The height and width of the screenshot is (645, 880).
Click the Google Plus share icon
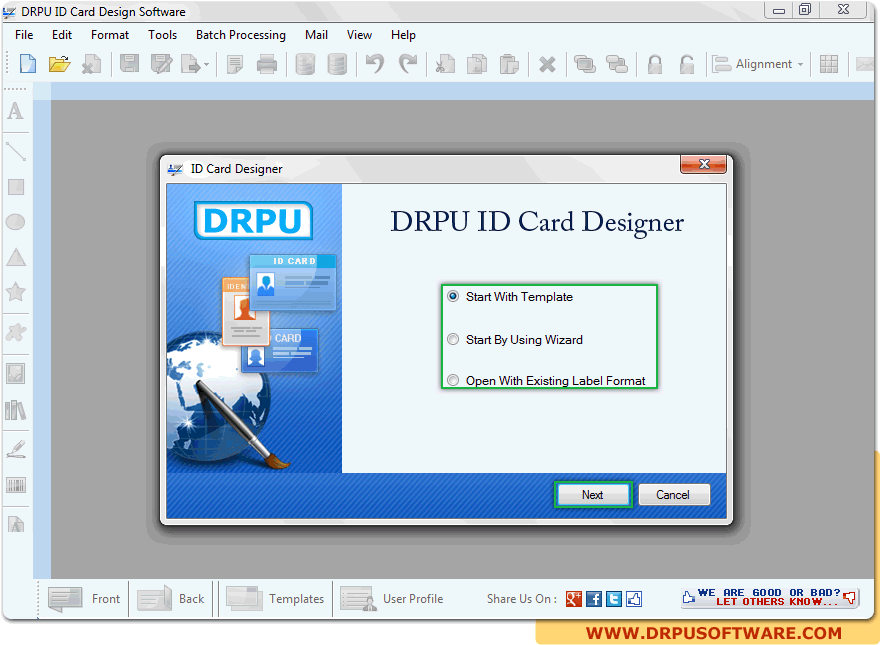pyautogui.click(x=574, y=599)
